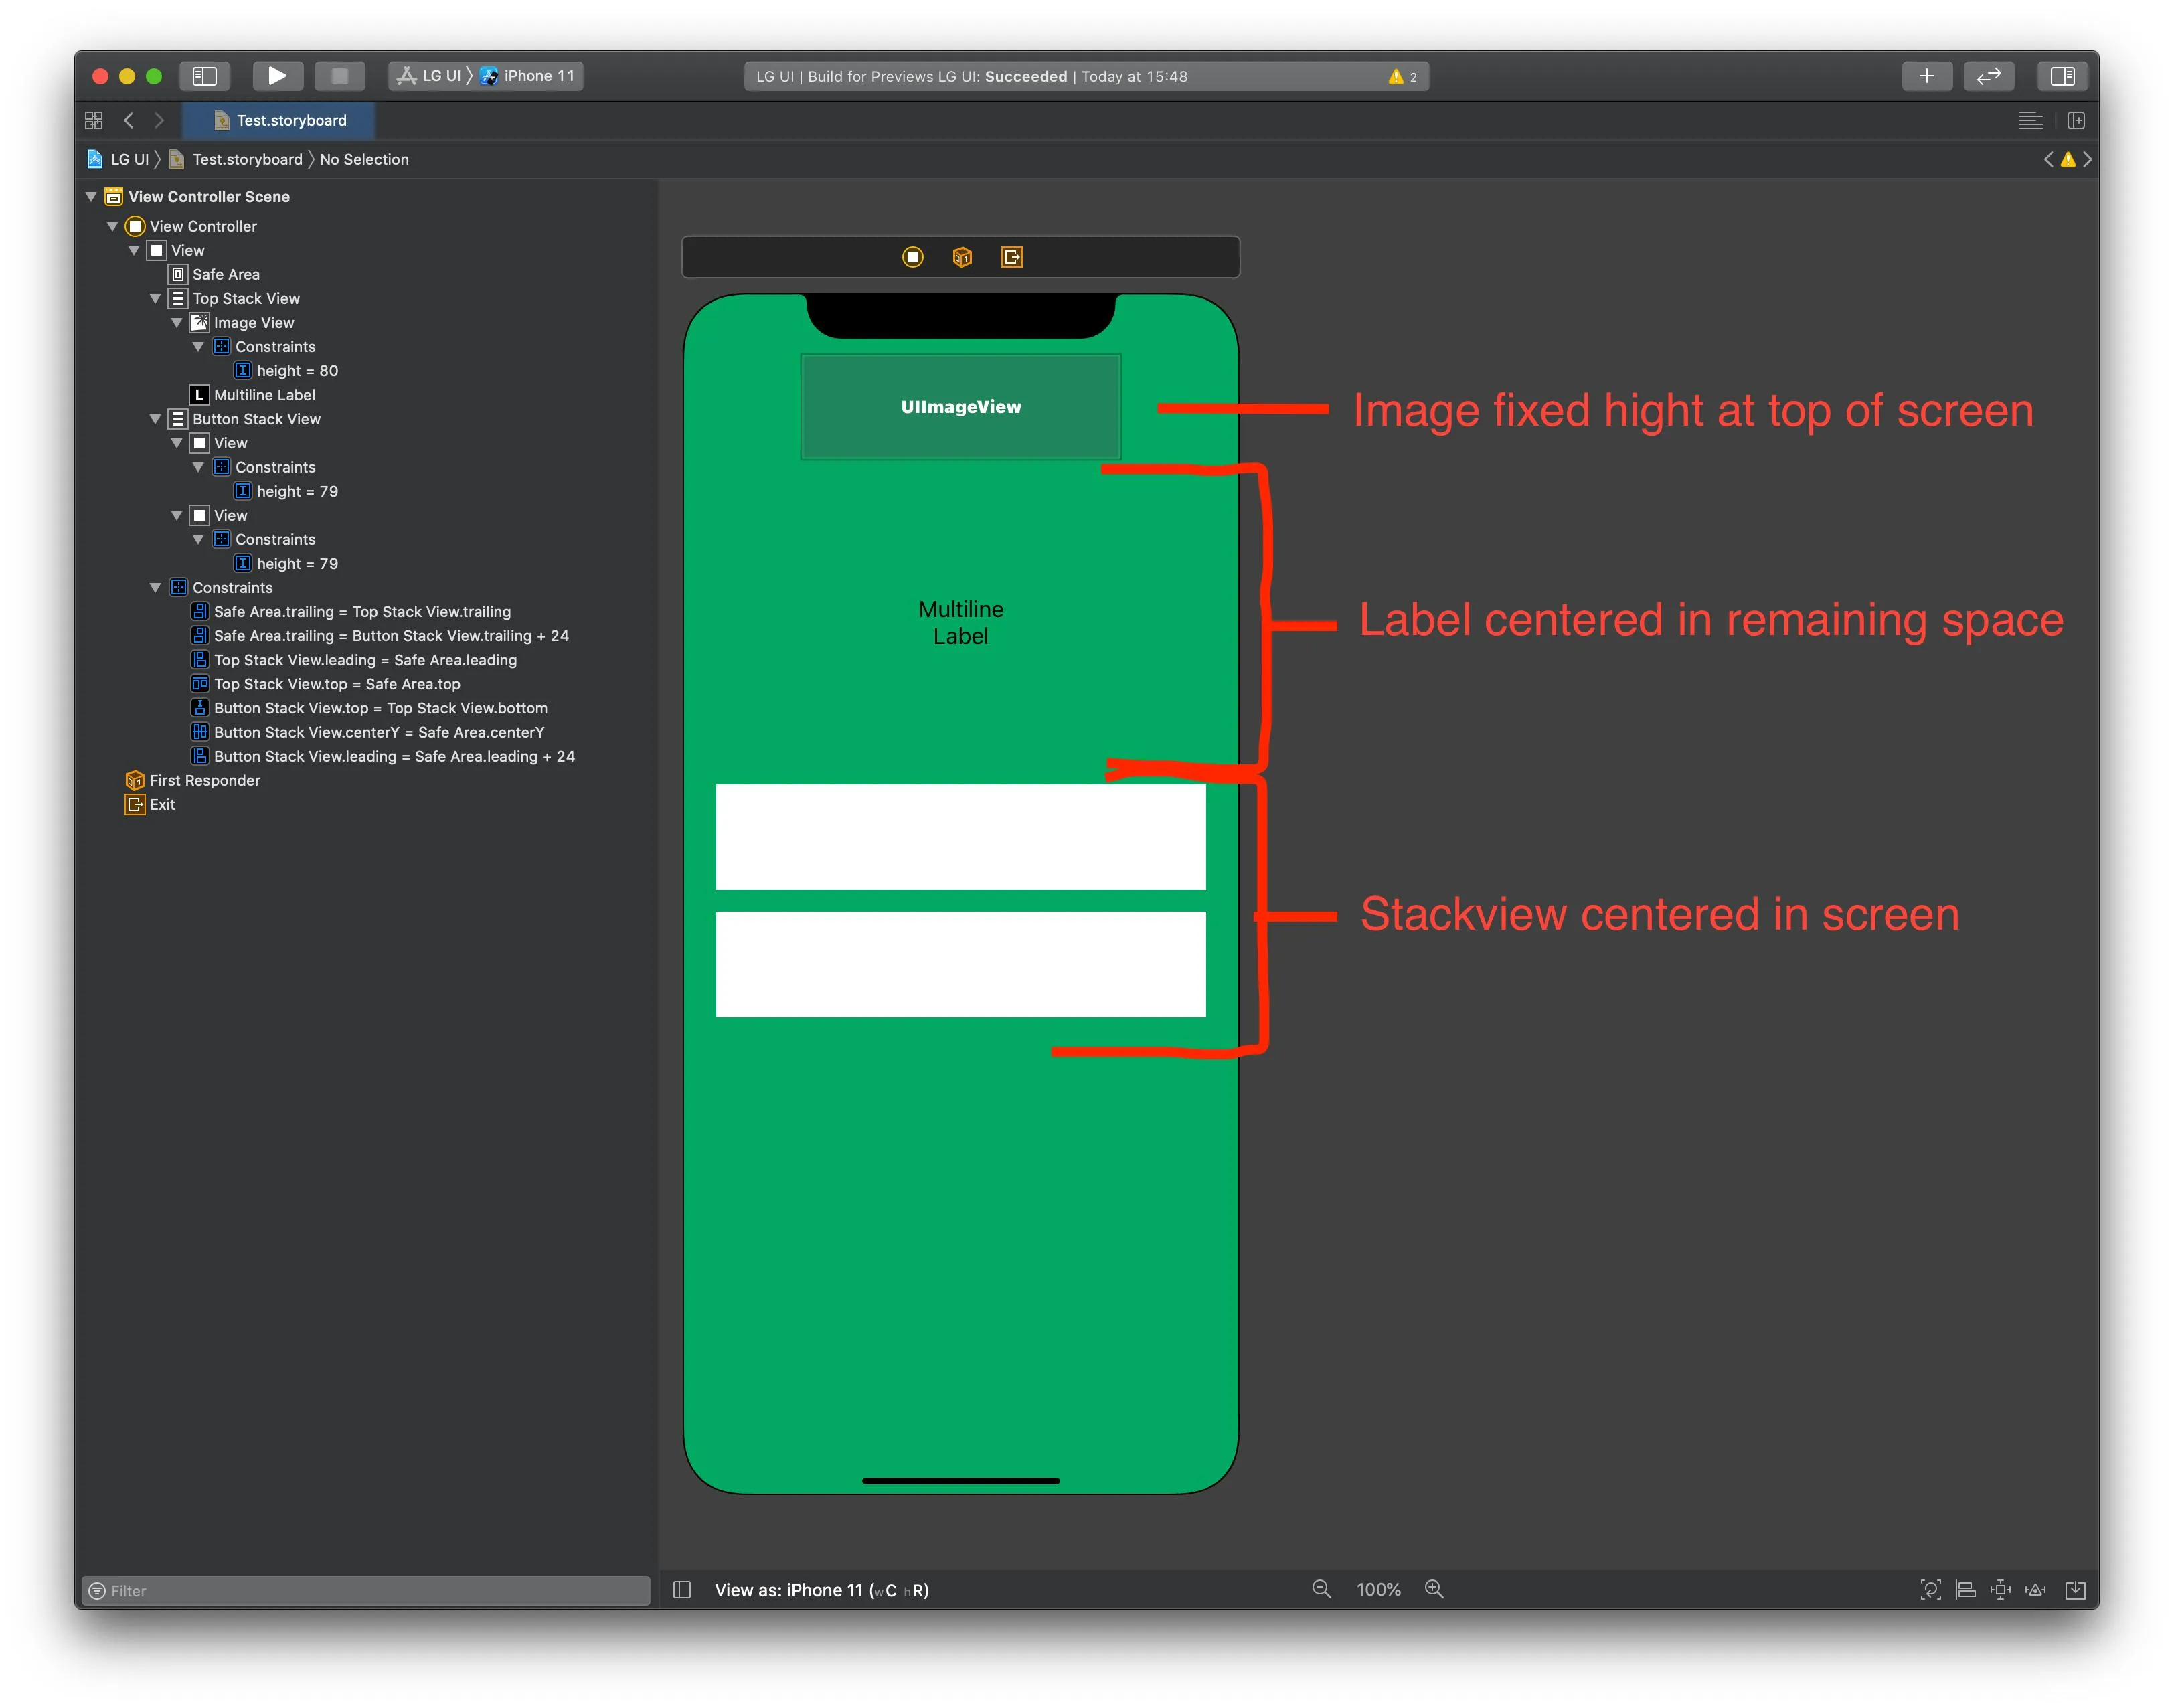Click the Run (play) button
The image size is (2174, 1708).
277,76
